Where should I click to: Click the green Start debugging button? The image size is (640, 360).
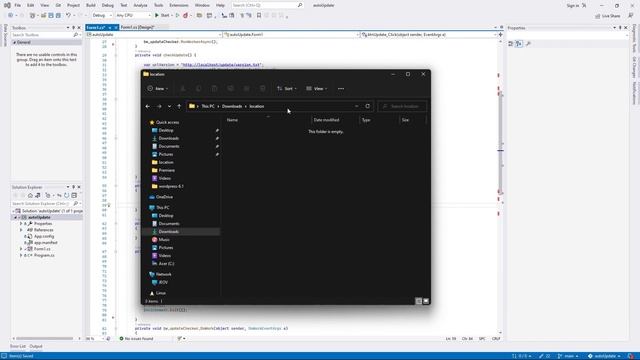pos(162,16)
